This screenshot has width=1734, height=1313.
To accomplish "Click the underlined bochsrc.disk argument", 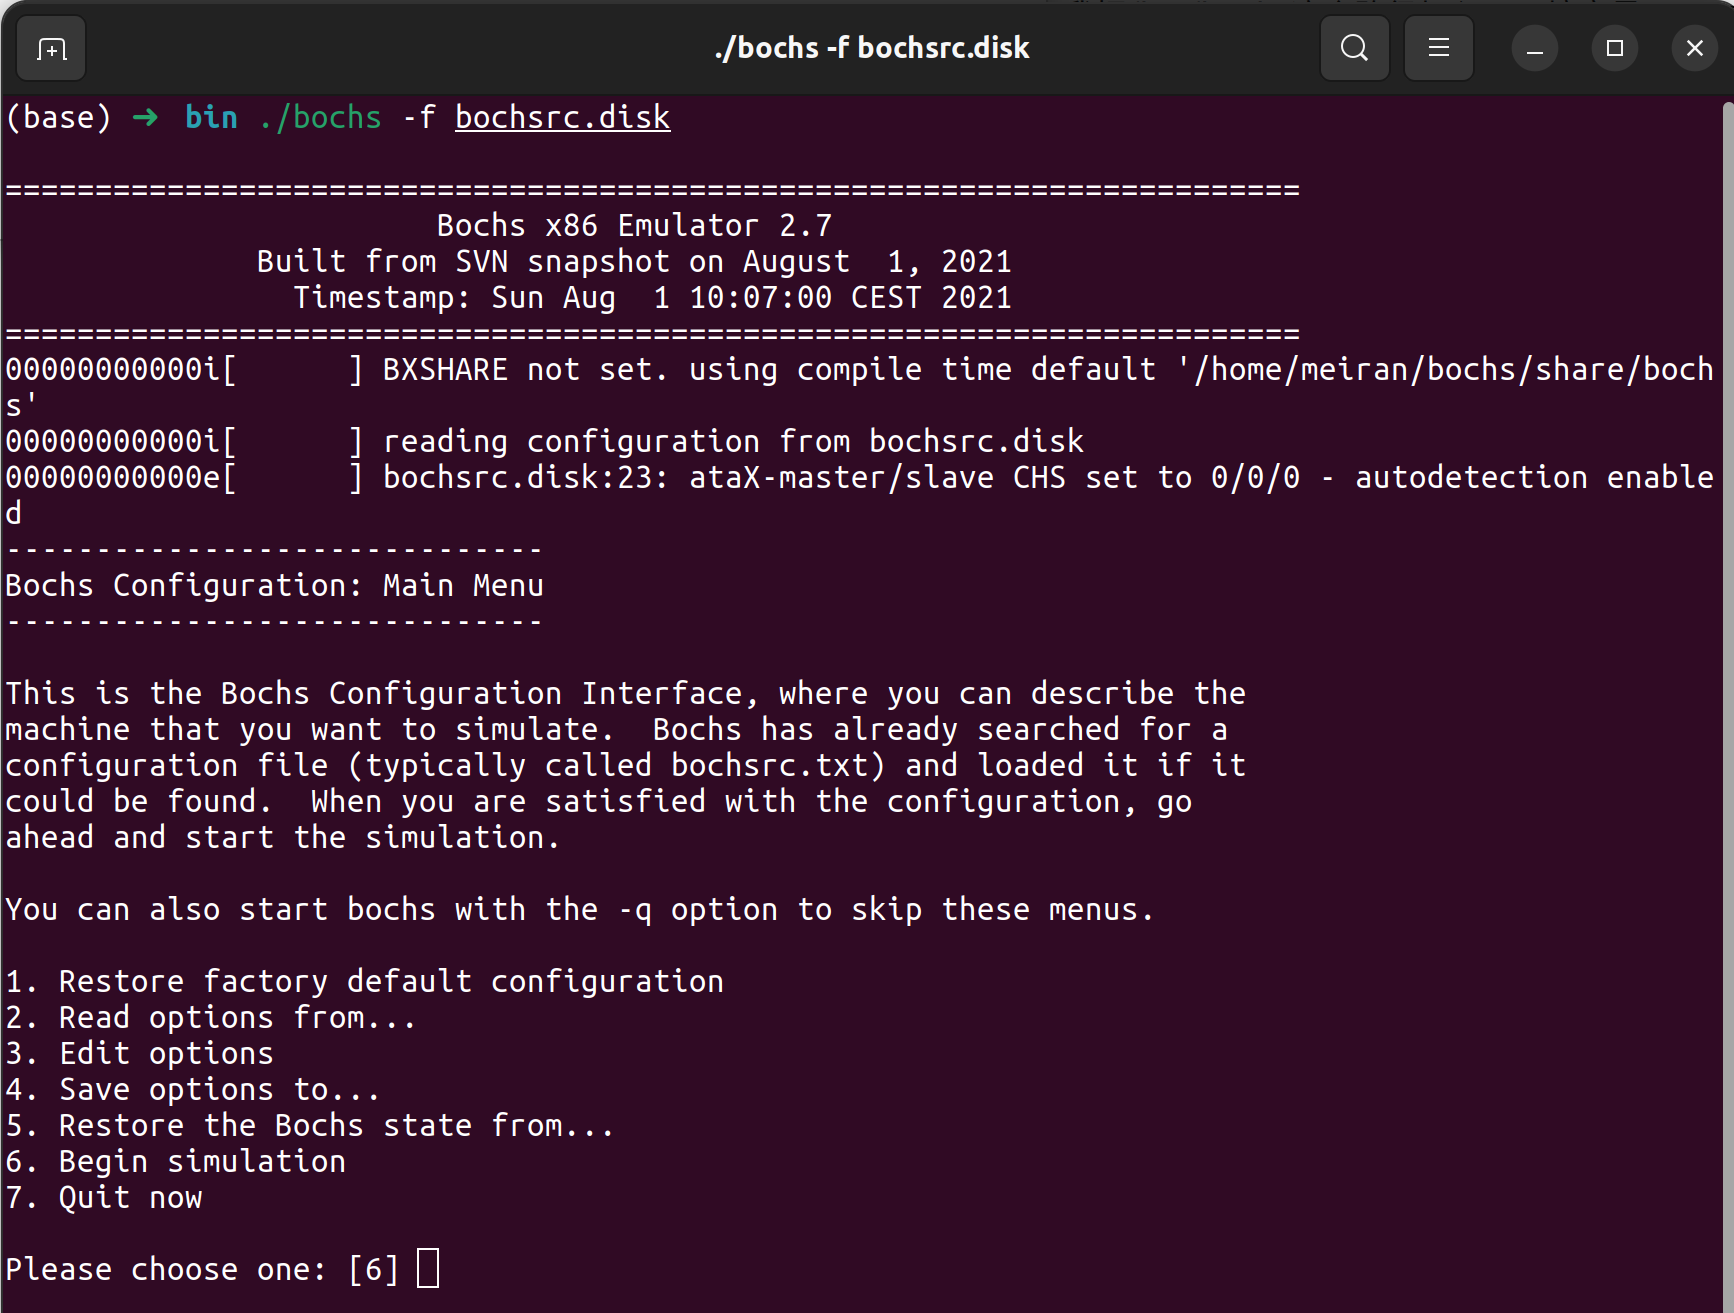I will 562,118.
